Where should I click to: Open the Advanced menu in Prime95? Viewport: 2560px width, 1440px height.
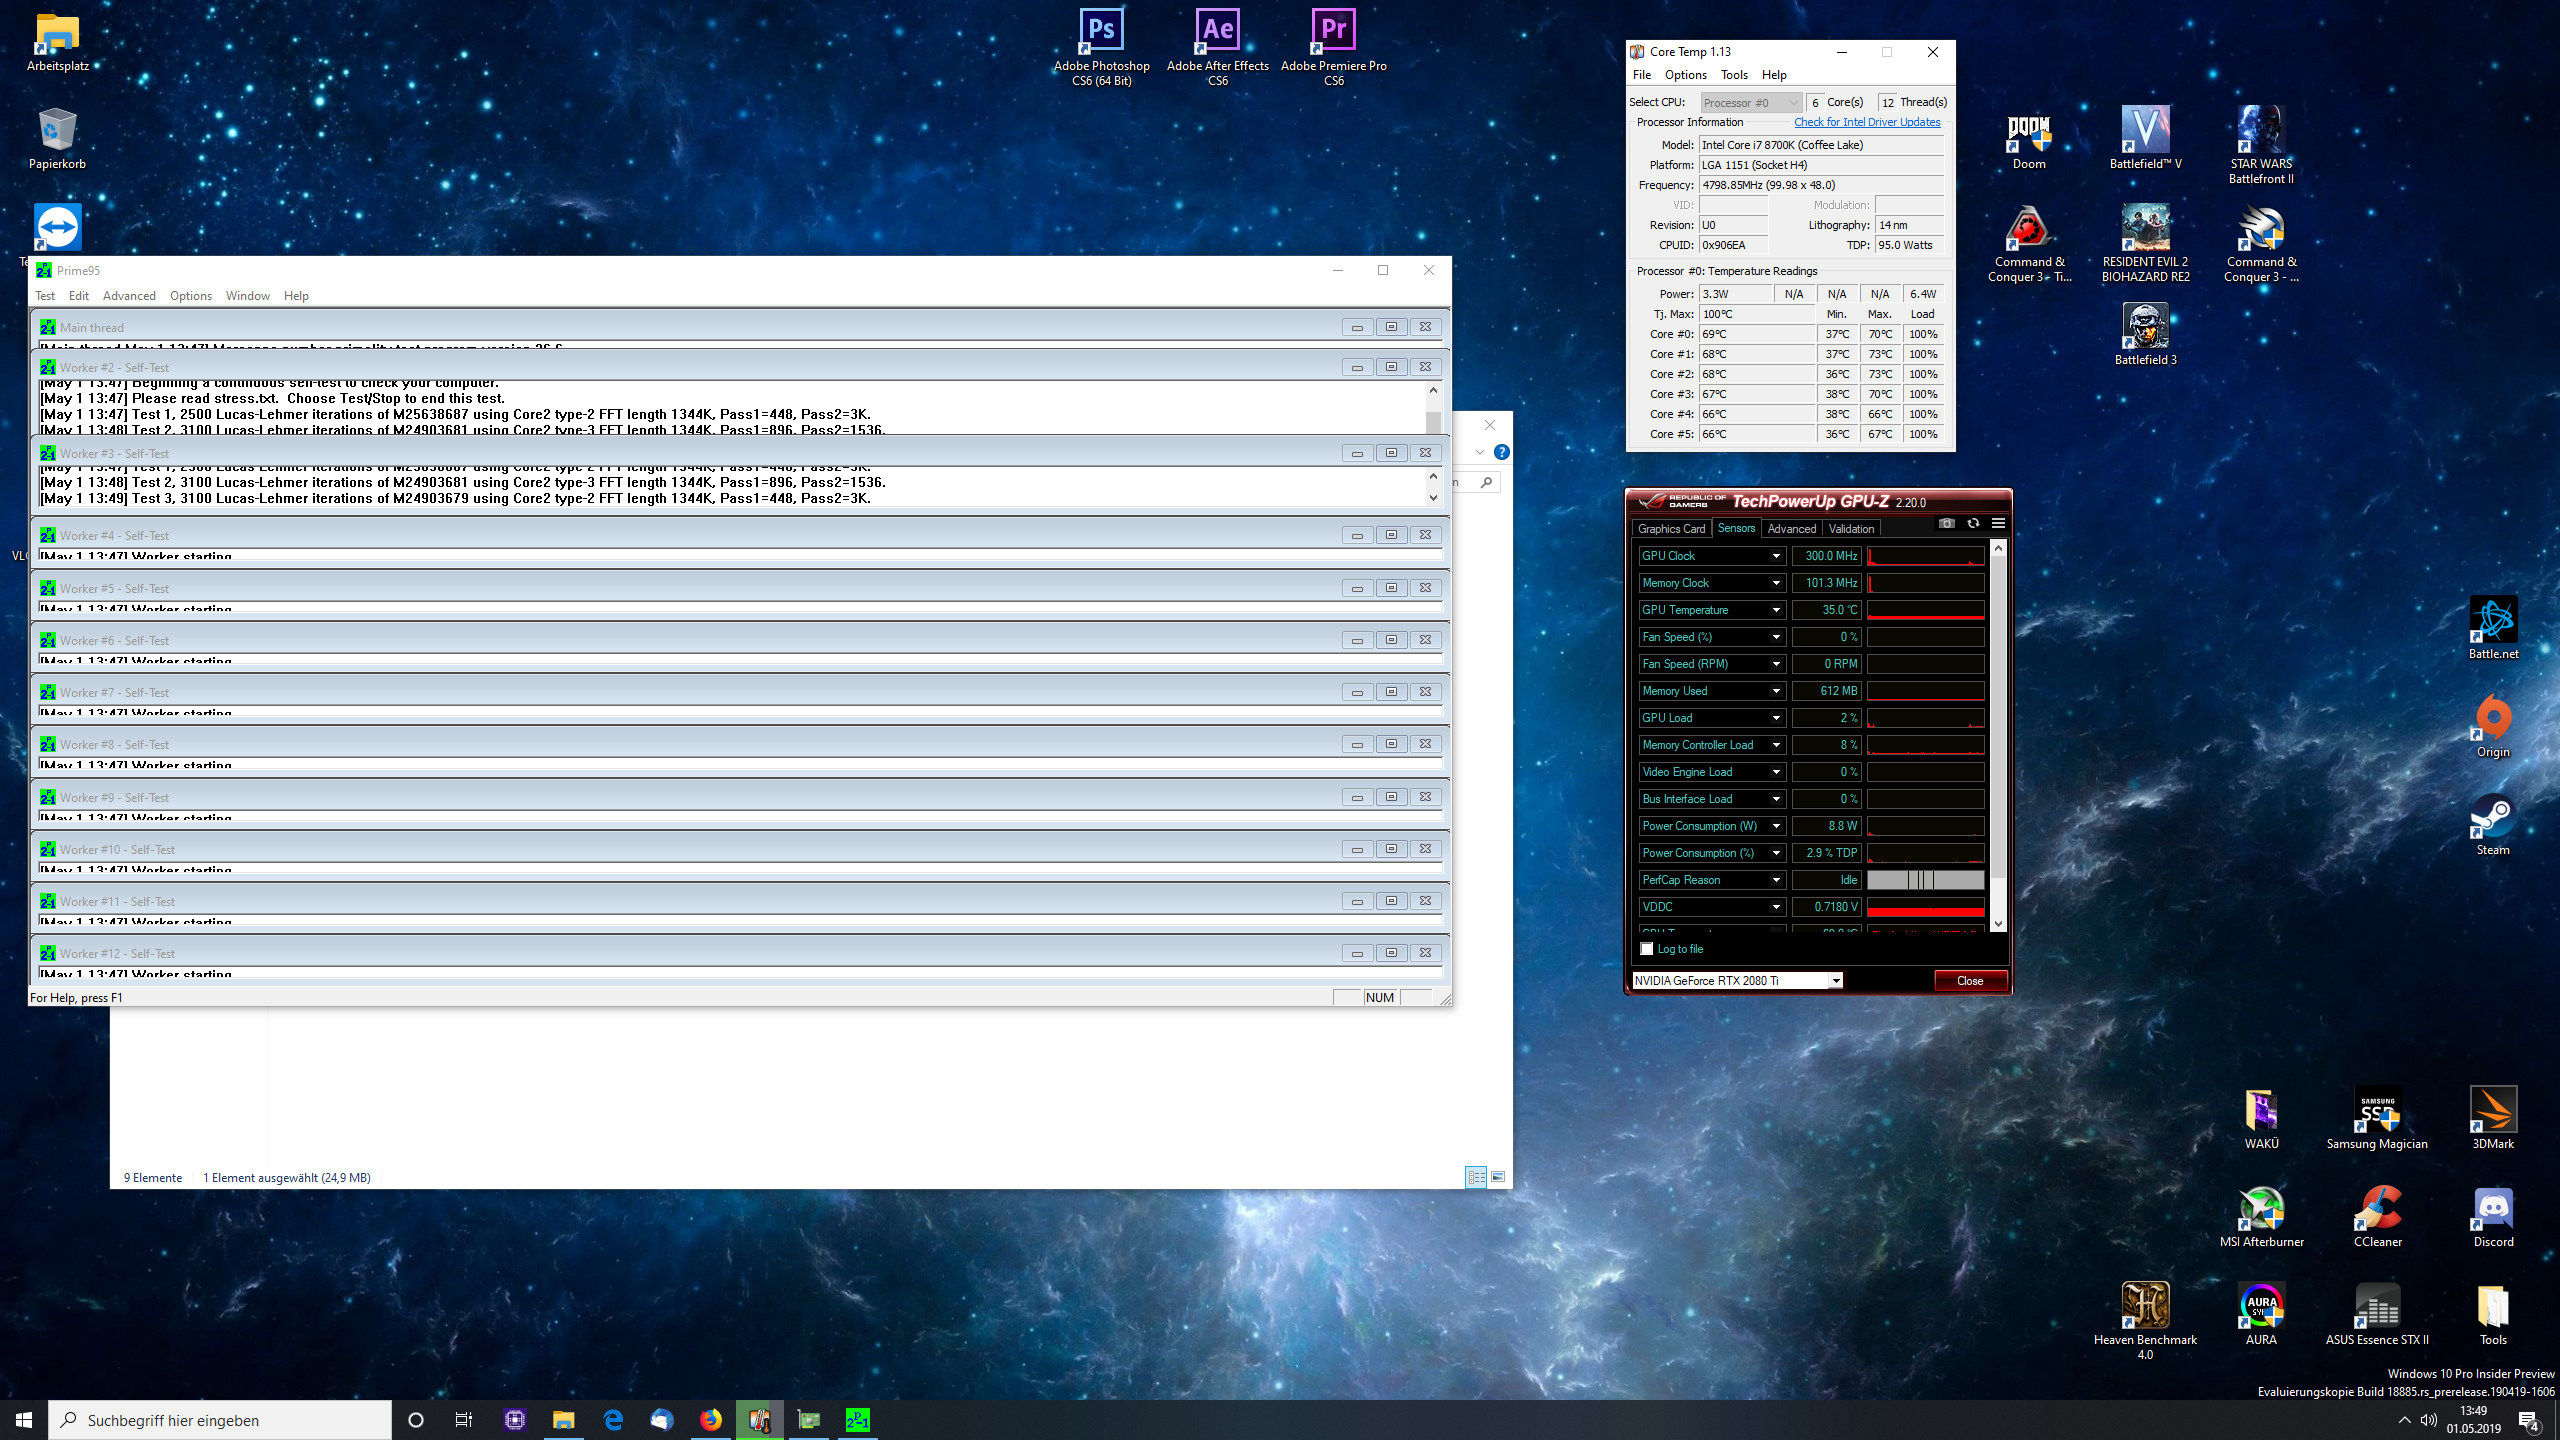[x=129, y=296]
